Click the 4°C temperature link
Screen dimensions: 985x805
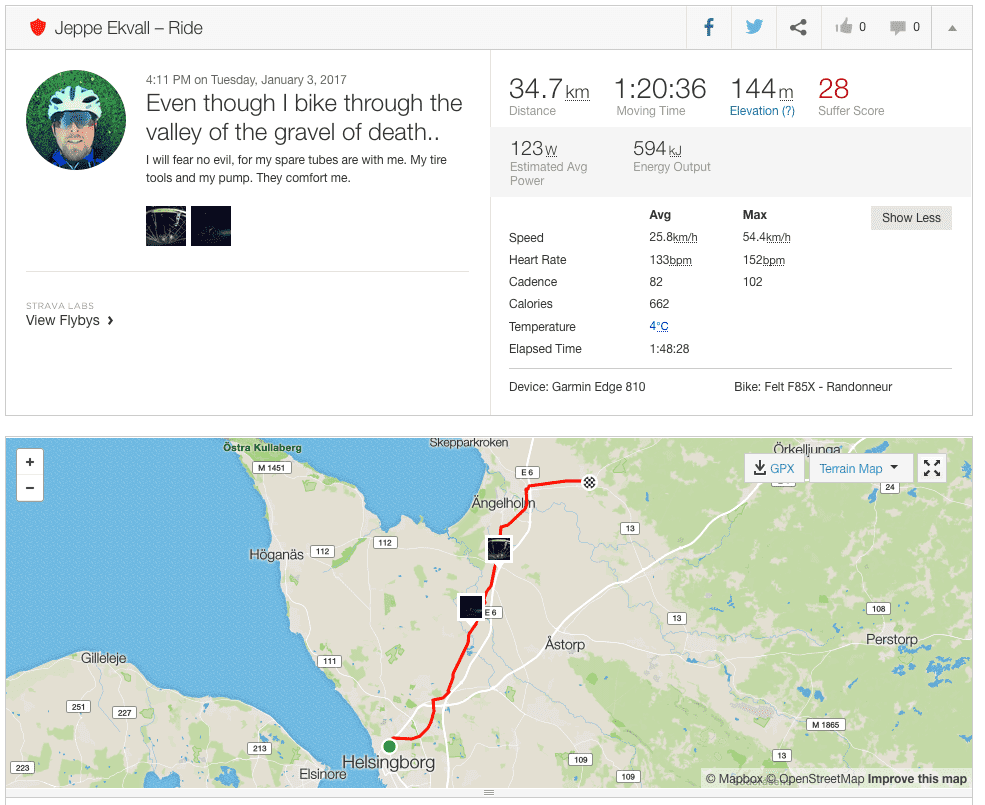659,326
